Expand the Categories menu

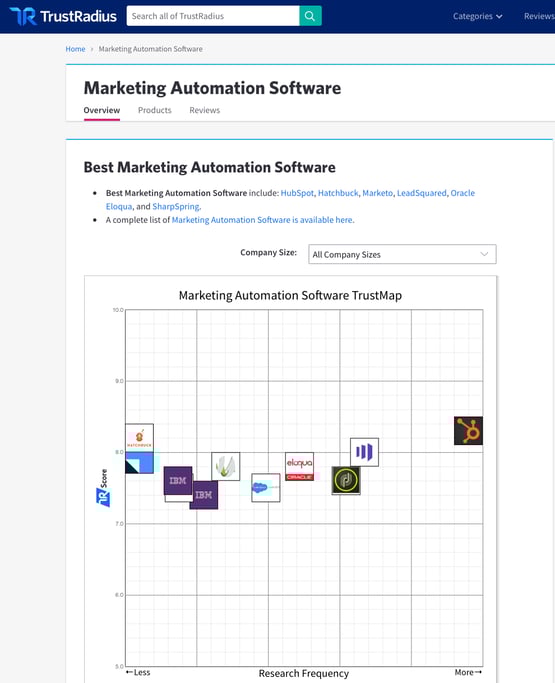(477, 16)
